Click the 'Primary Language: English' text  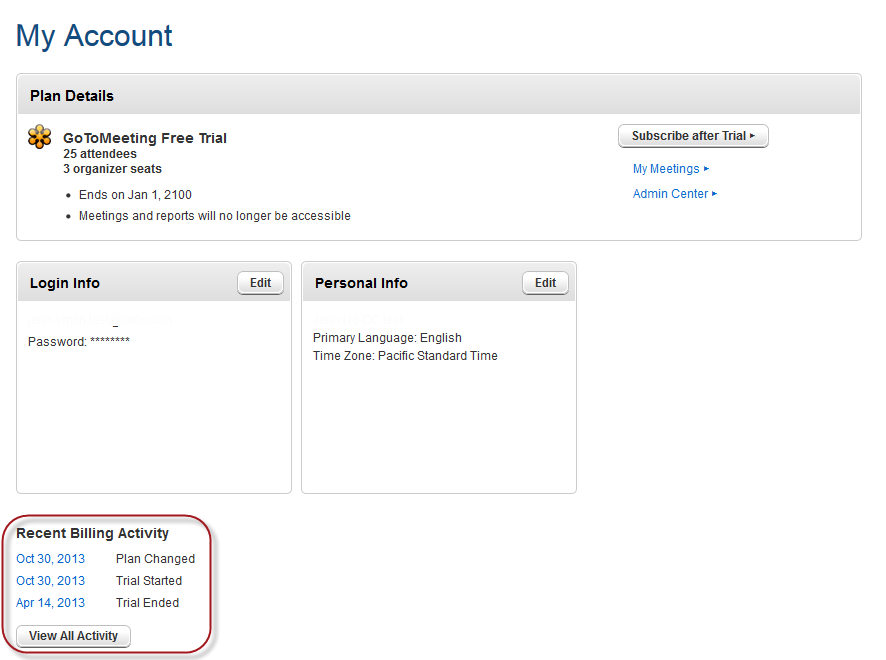[387, 338]
